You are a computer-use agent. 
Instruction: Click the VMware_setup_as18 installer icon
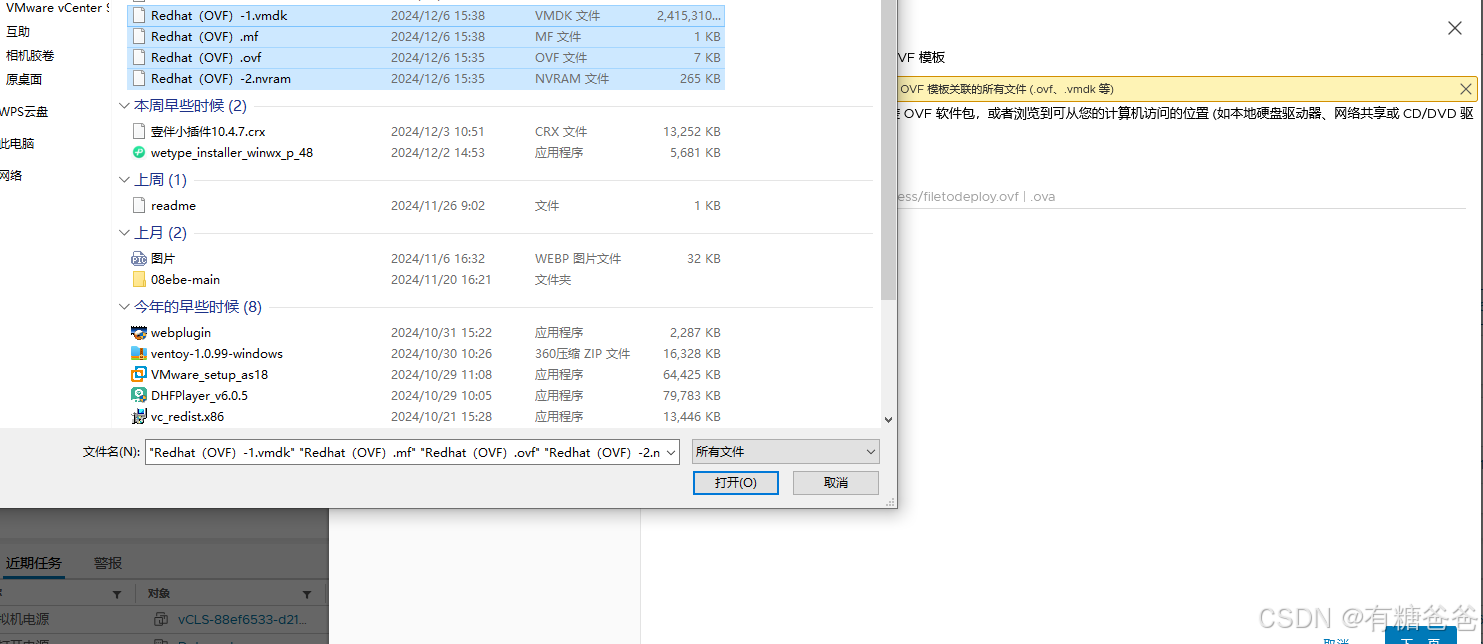coord(139,375)
